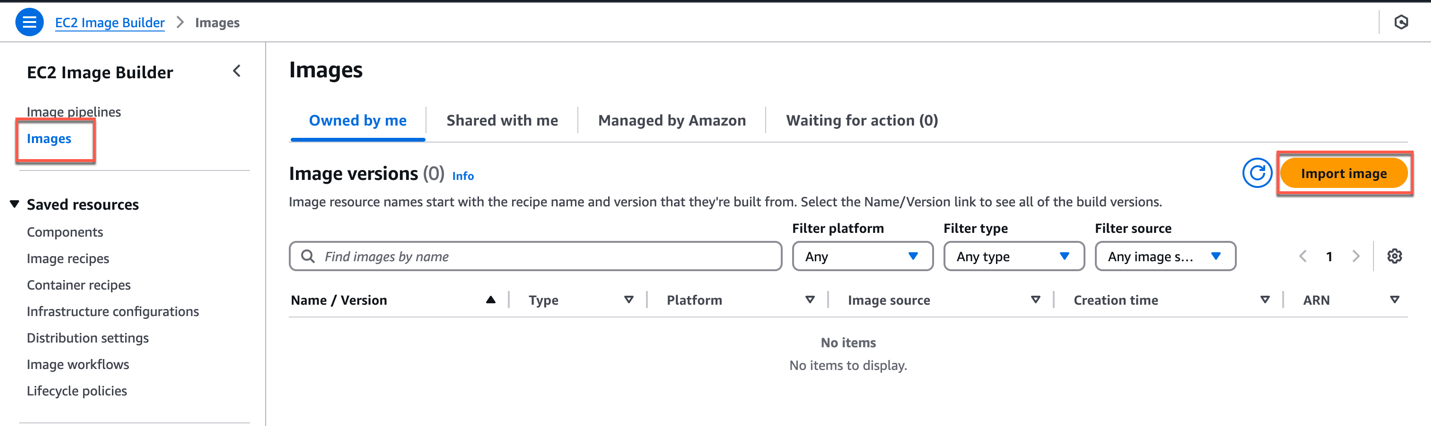Click the Creation time column header

[1116, 300]
